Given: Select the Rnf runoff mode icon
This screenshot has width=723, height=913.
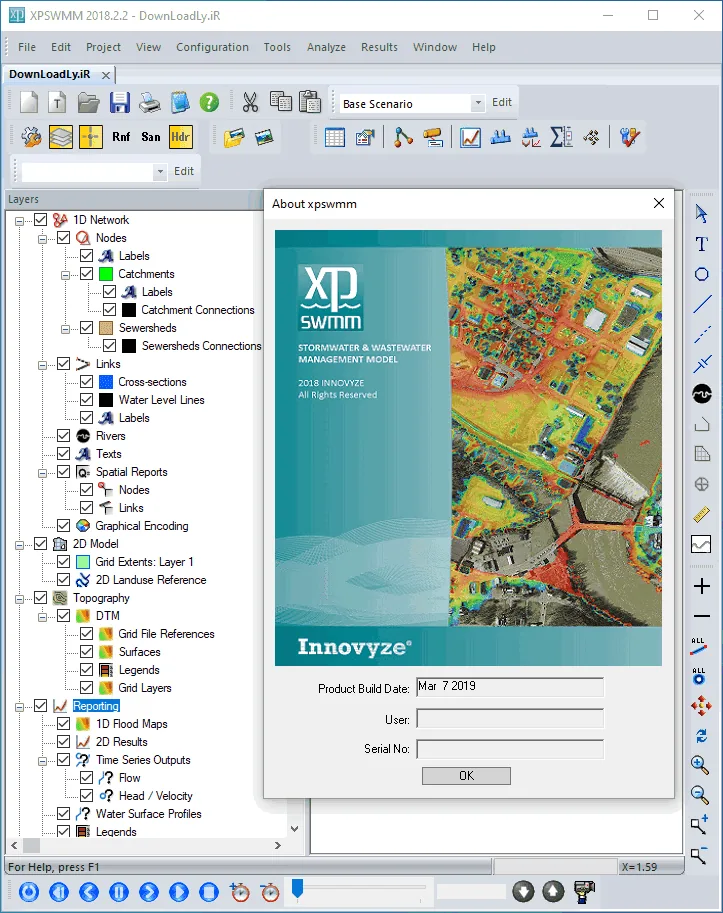Looking at the screenshot, I should coord(121,137).
